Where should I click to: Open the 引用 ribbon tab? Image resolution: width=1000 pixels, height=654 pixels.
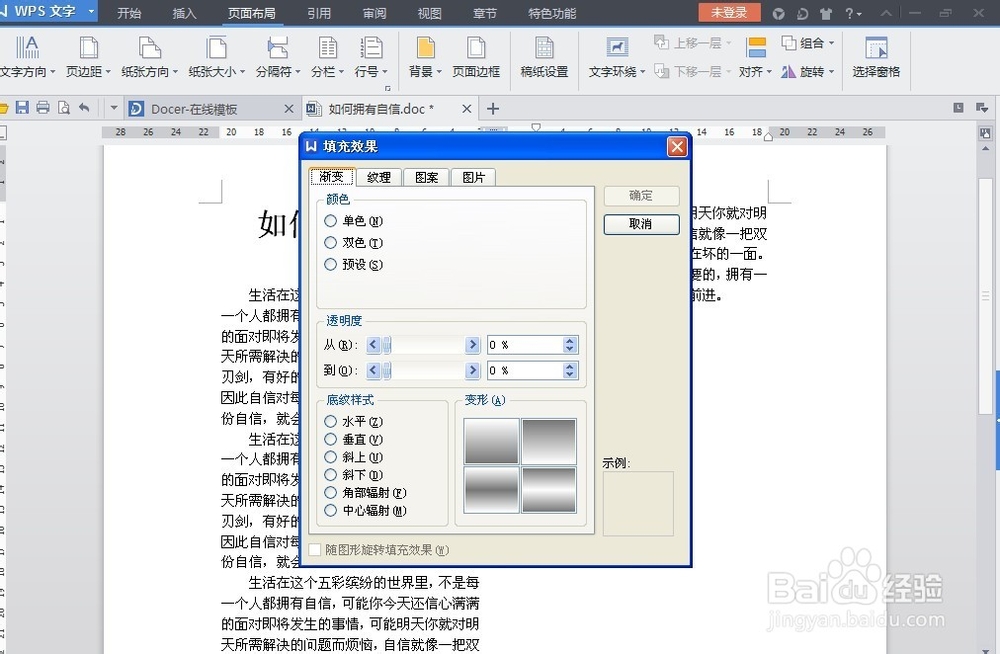coord(319,13)
